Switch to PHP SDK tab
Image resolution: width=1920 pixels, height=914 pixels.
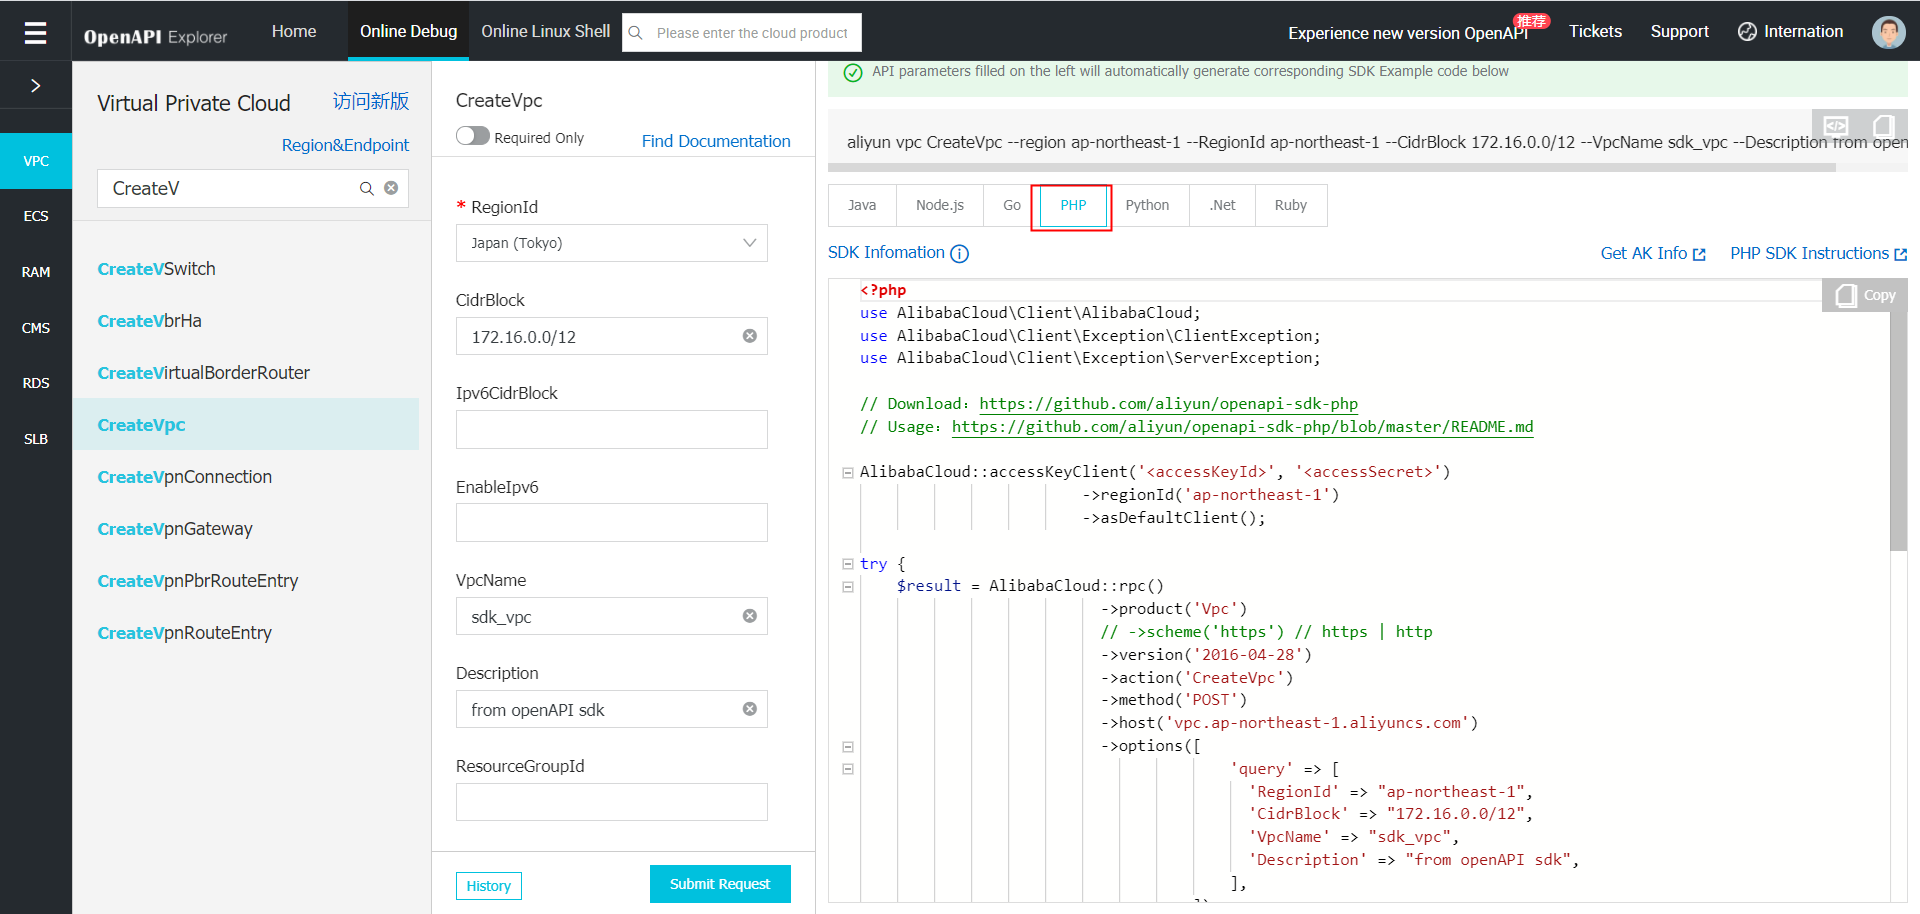pyautogui.click(x=1073, y=205)
